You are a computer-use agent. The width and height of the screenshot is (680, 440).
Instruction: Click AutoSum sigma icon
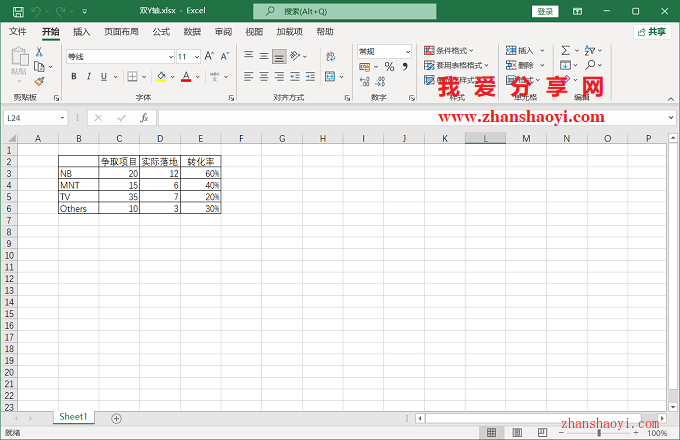click(566, 50)
